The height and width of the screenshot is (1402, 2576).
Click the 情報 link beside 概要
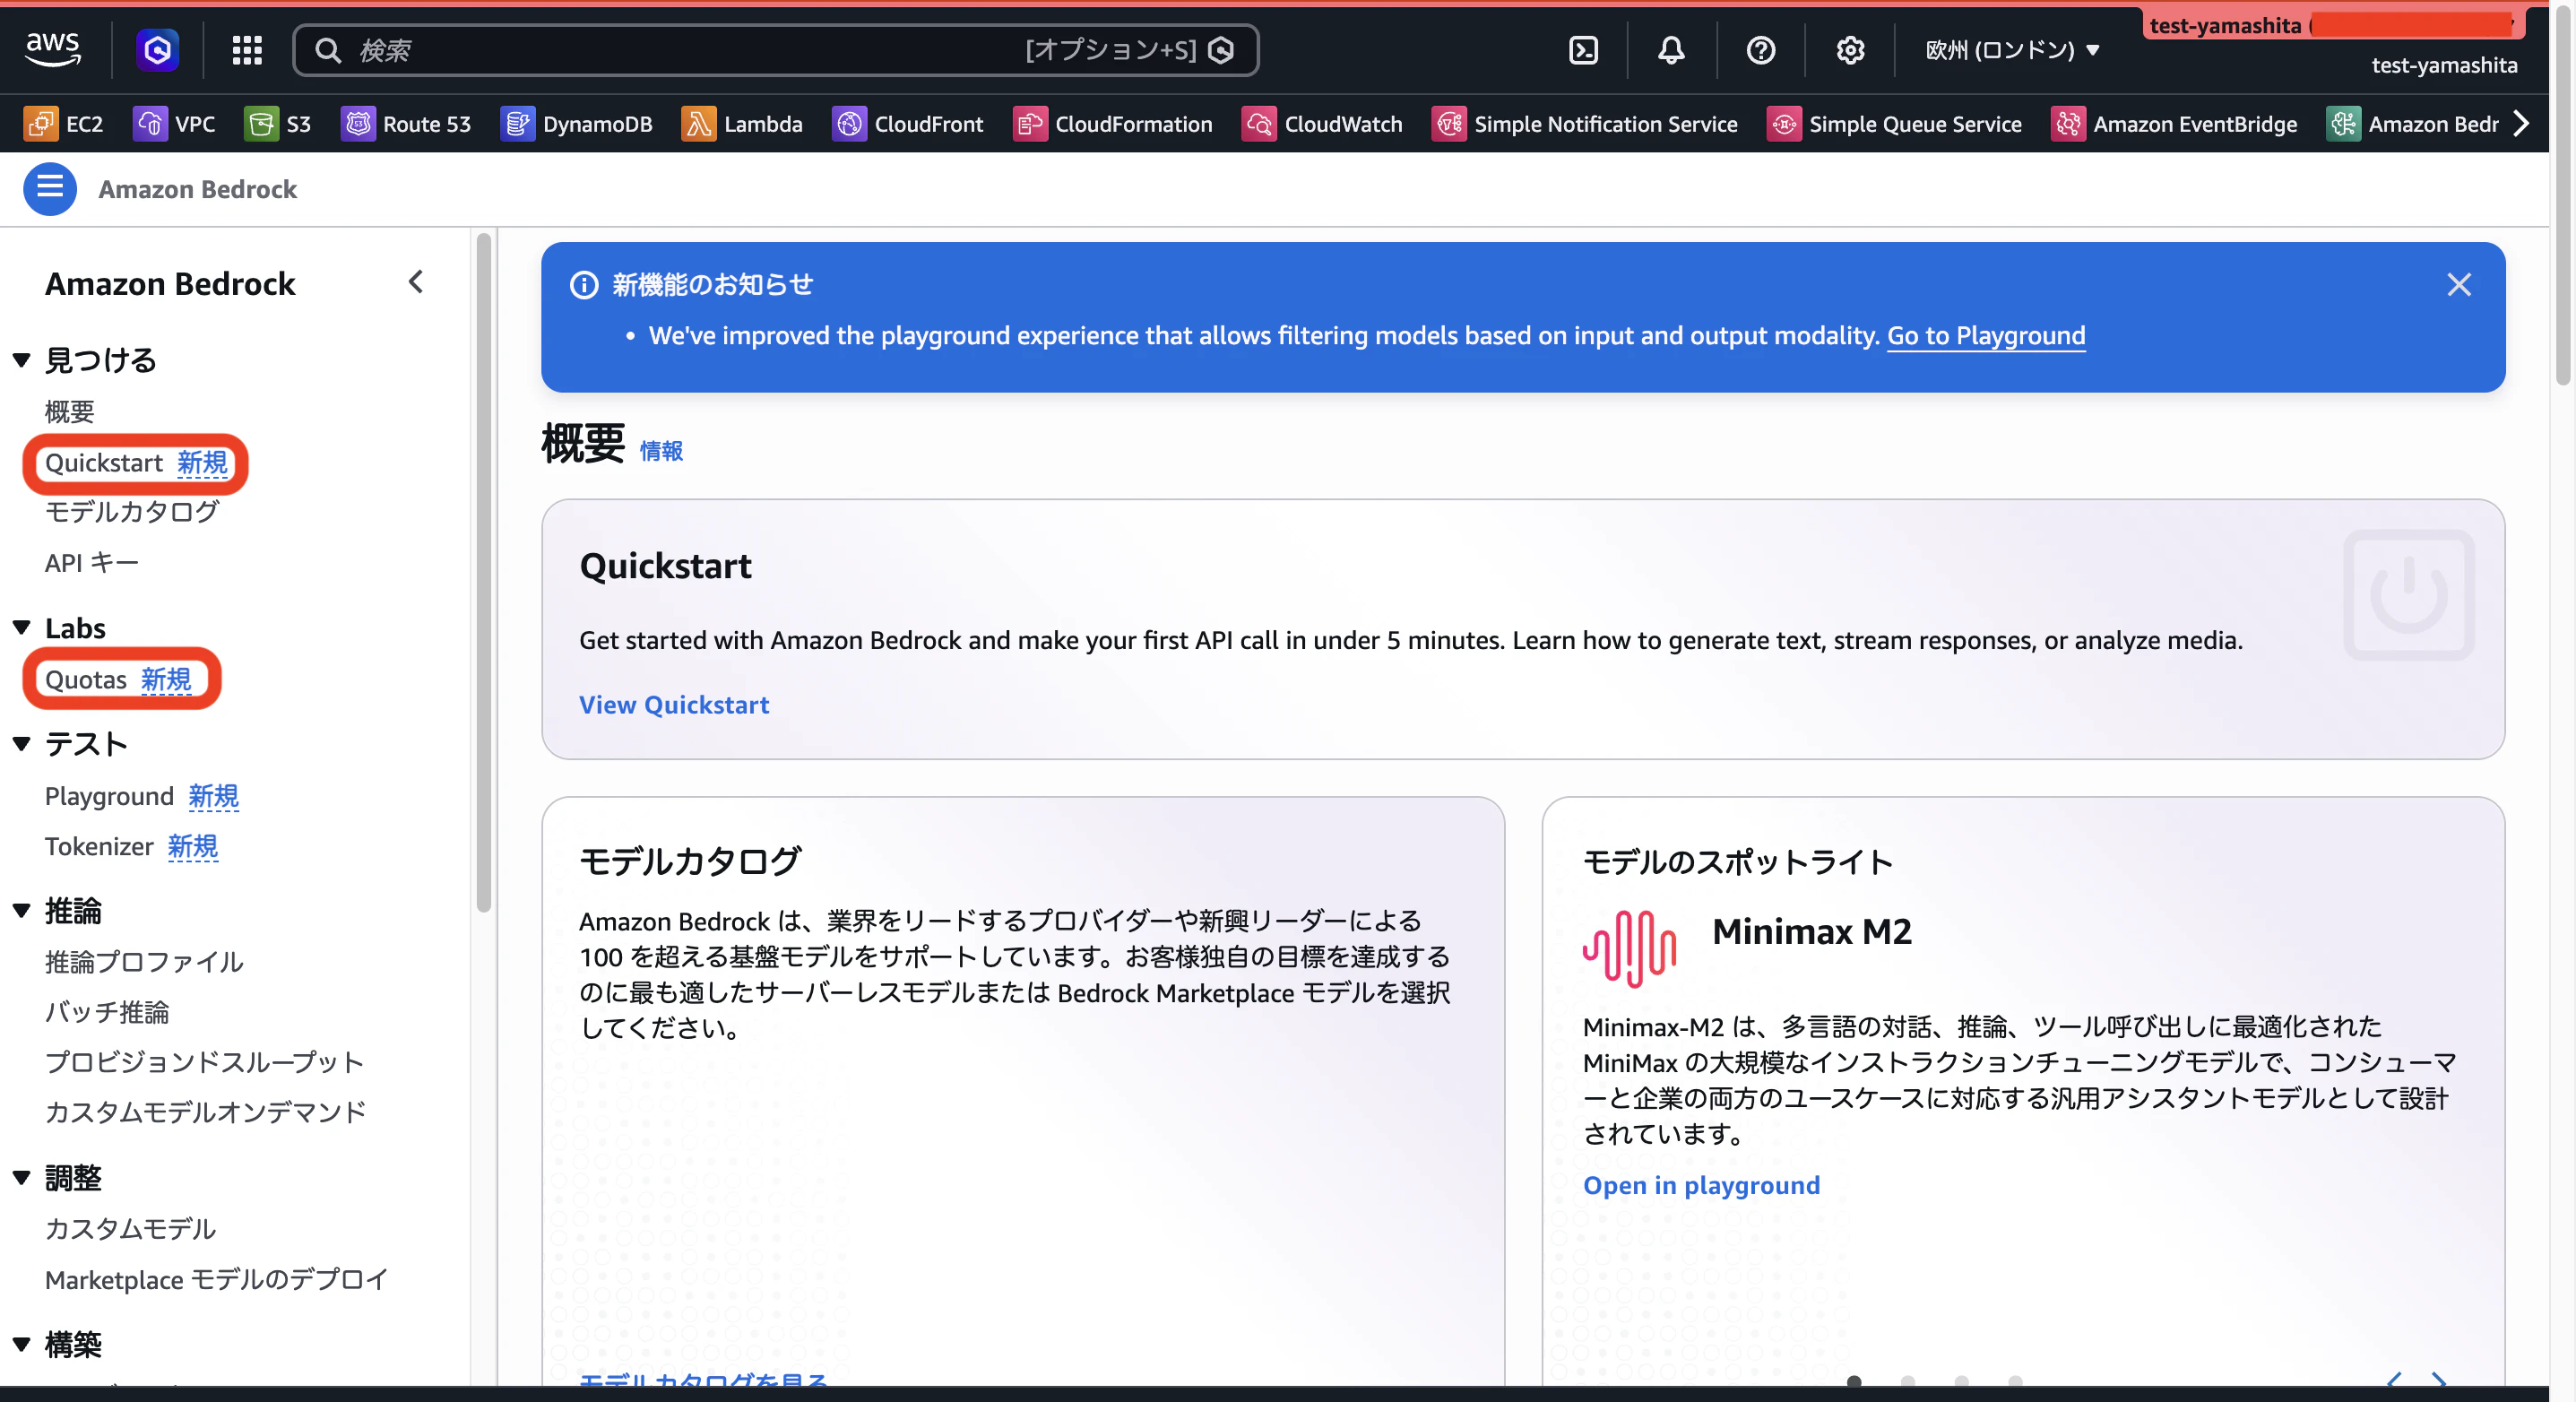[x=661, y=451]
